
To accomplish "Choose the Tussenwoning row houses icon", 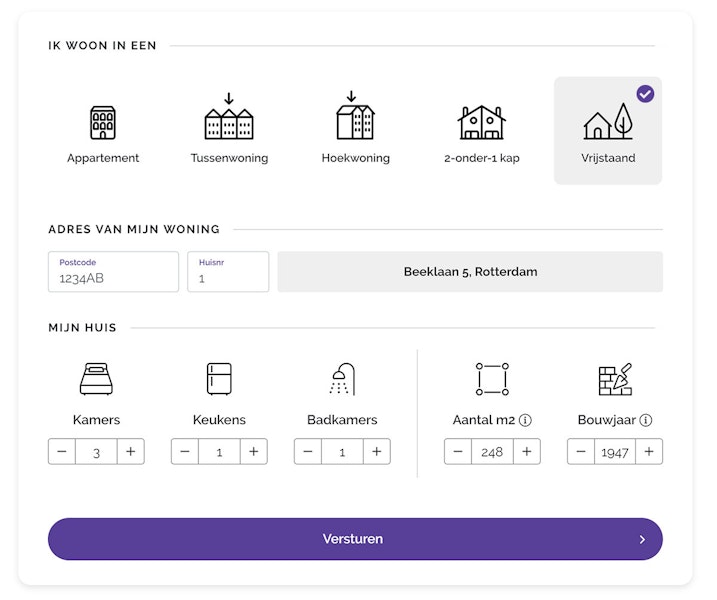I will pyautogui.click(x=229, y=117).
